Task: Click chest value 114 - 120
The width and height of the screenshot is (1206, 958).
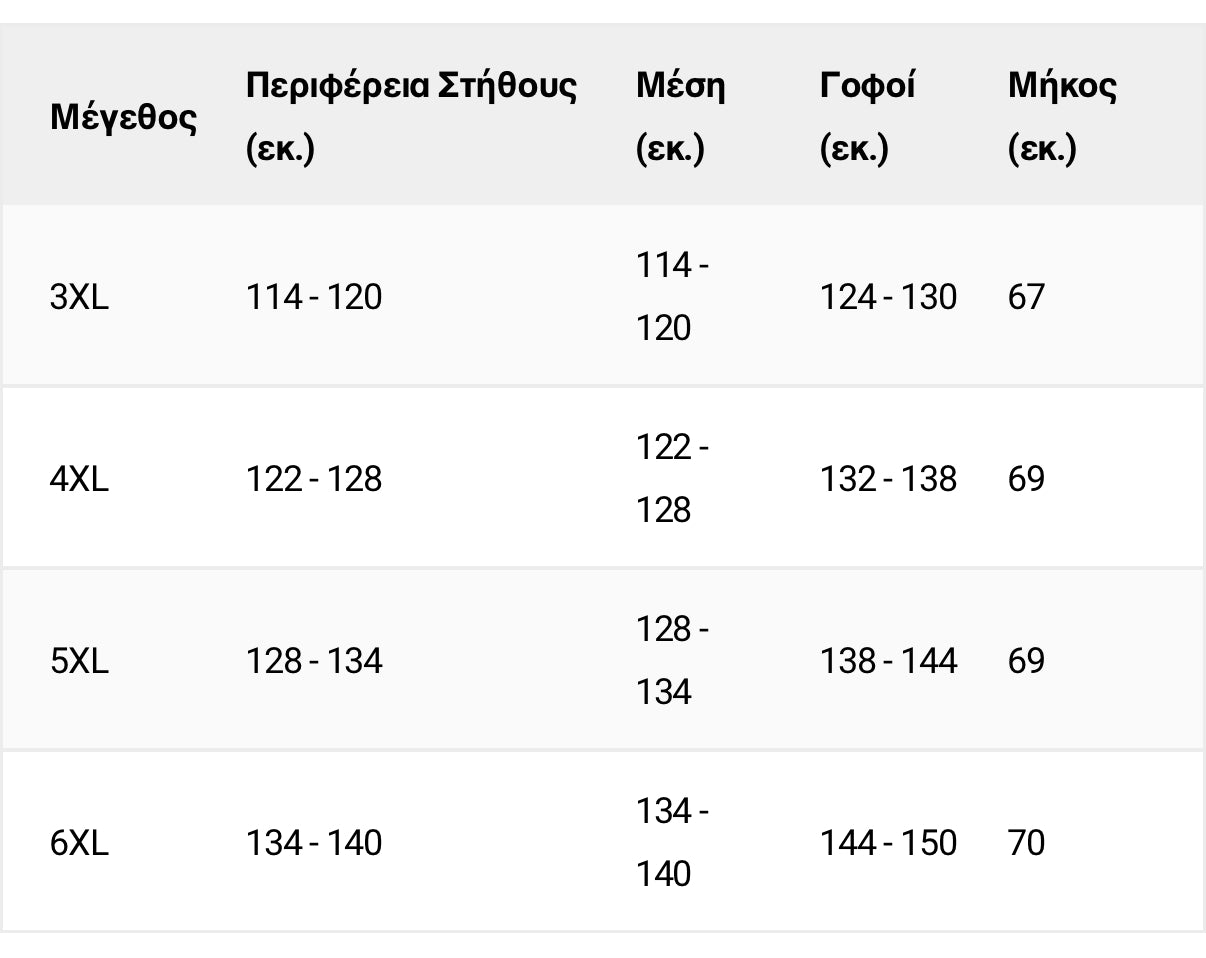Action: (x=314, y=297)
